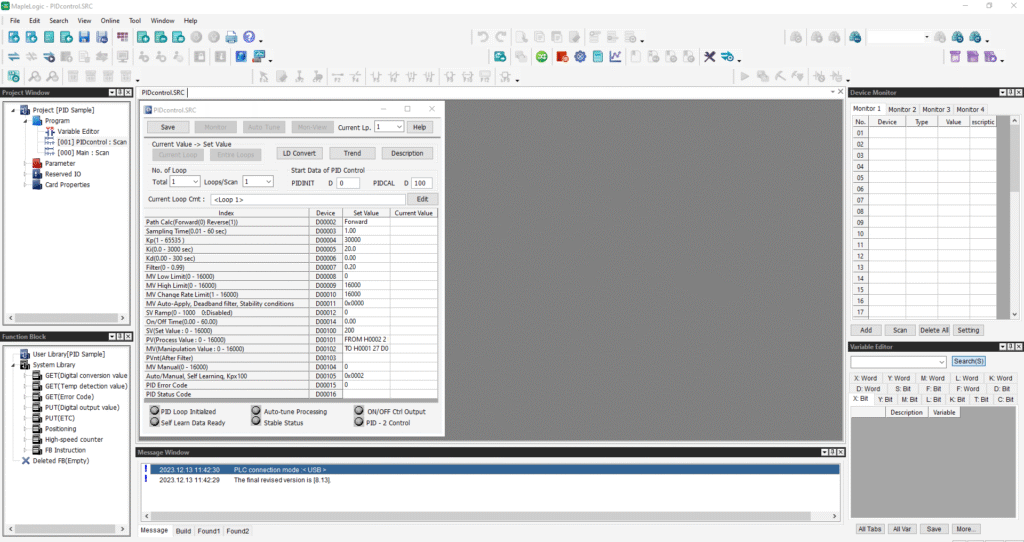Screen dimensions: 1024x542
Task: Switch to Monitor 2 tab
Action: pyautogui.click(x=901, y=110)
